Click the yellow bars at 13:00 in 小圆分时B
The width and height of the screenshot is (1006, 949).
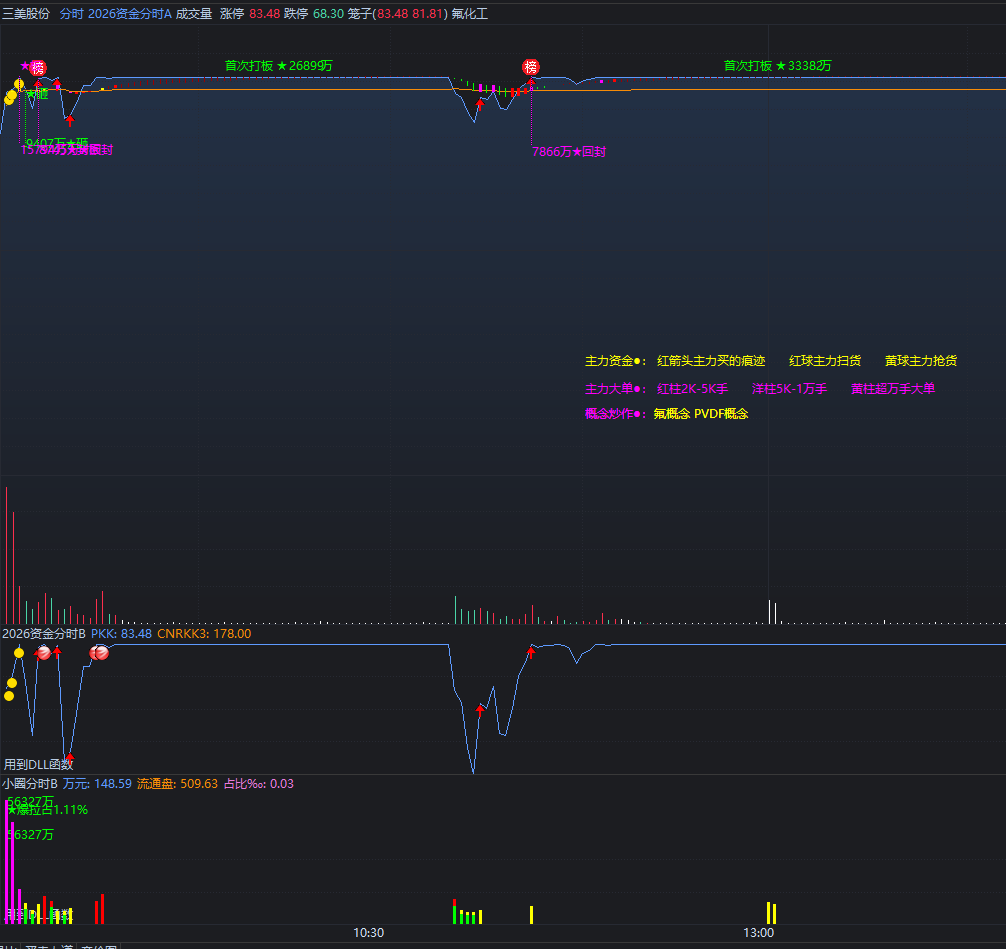coord(771,913)
